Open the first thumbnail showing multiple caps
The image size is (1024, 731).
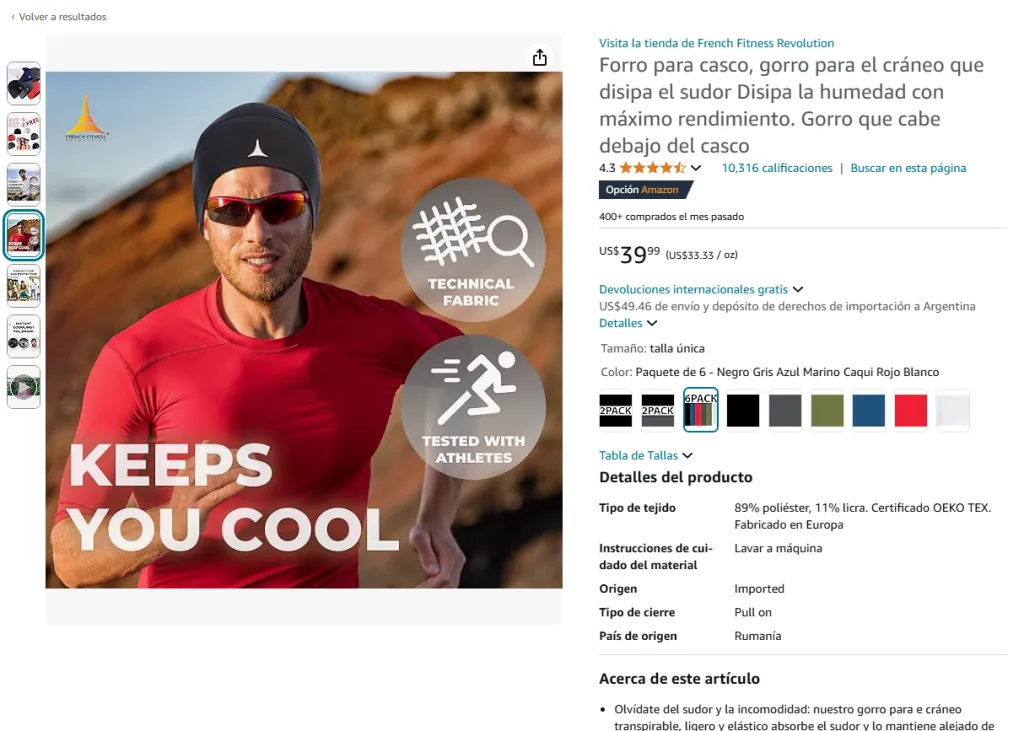24,83
